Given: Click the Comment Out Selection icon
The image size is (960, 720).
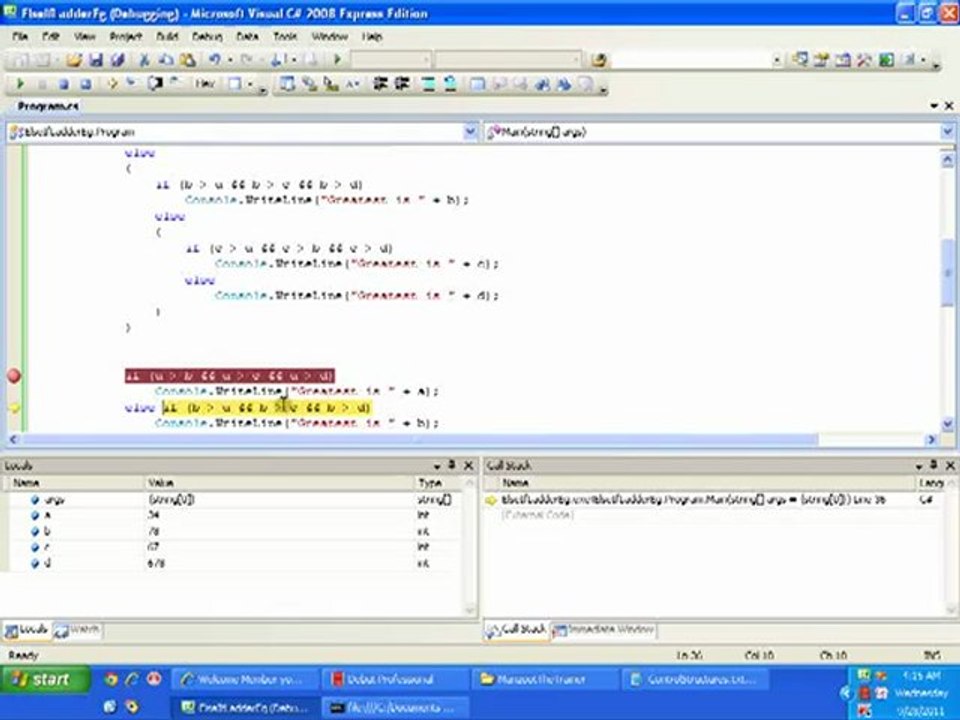Looking at the screenshot, I should coord(428,84).
